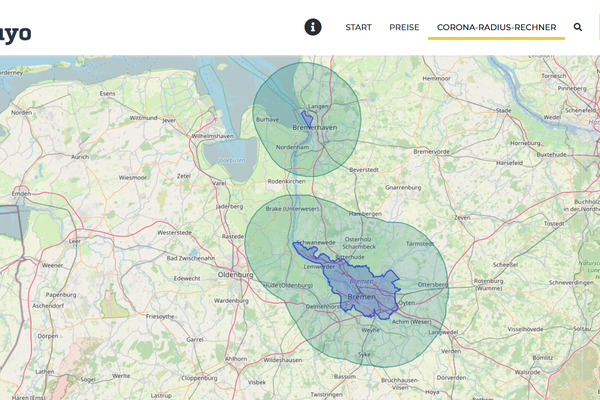600x400 pixels.
Task: Click the Papenburg town label
Action: 61,295
